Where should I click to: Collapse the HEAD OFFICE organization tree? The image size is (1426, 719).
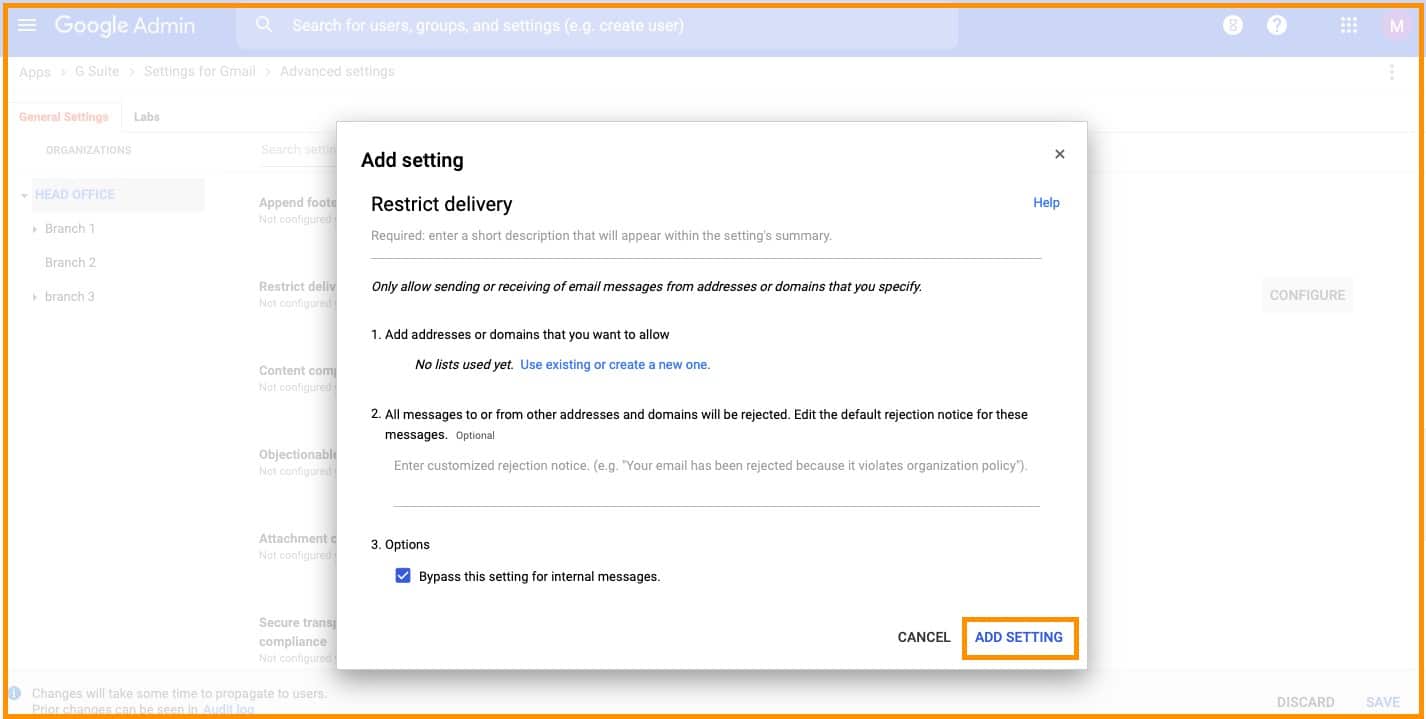click(x=24, y=195)
